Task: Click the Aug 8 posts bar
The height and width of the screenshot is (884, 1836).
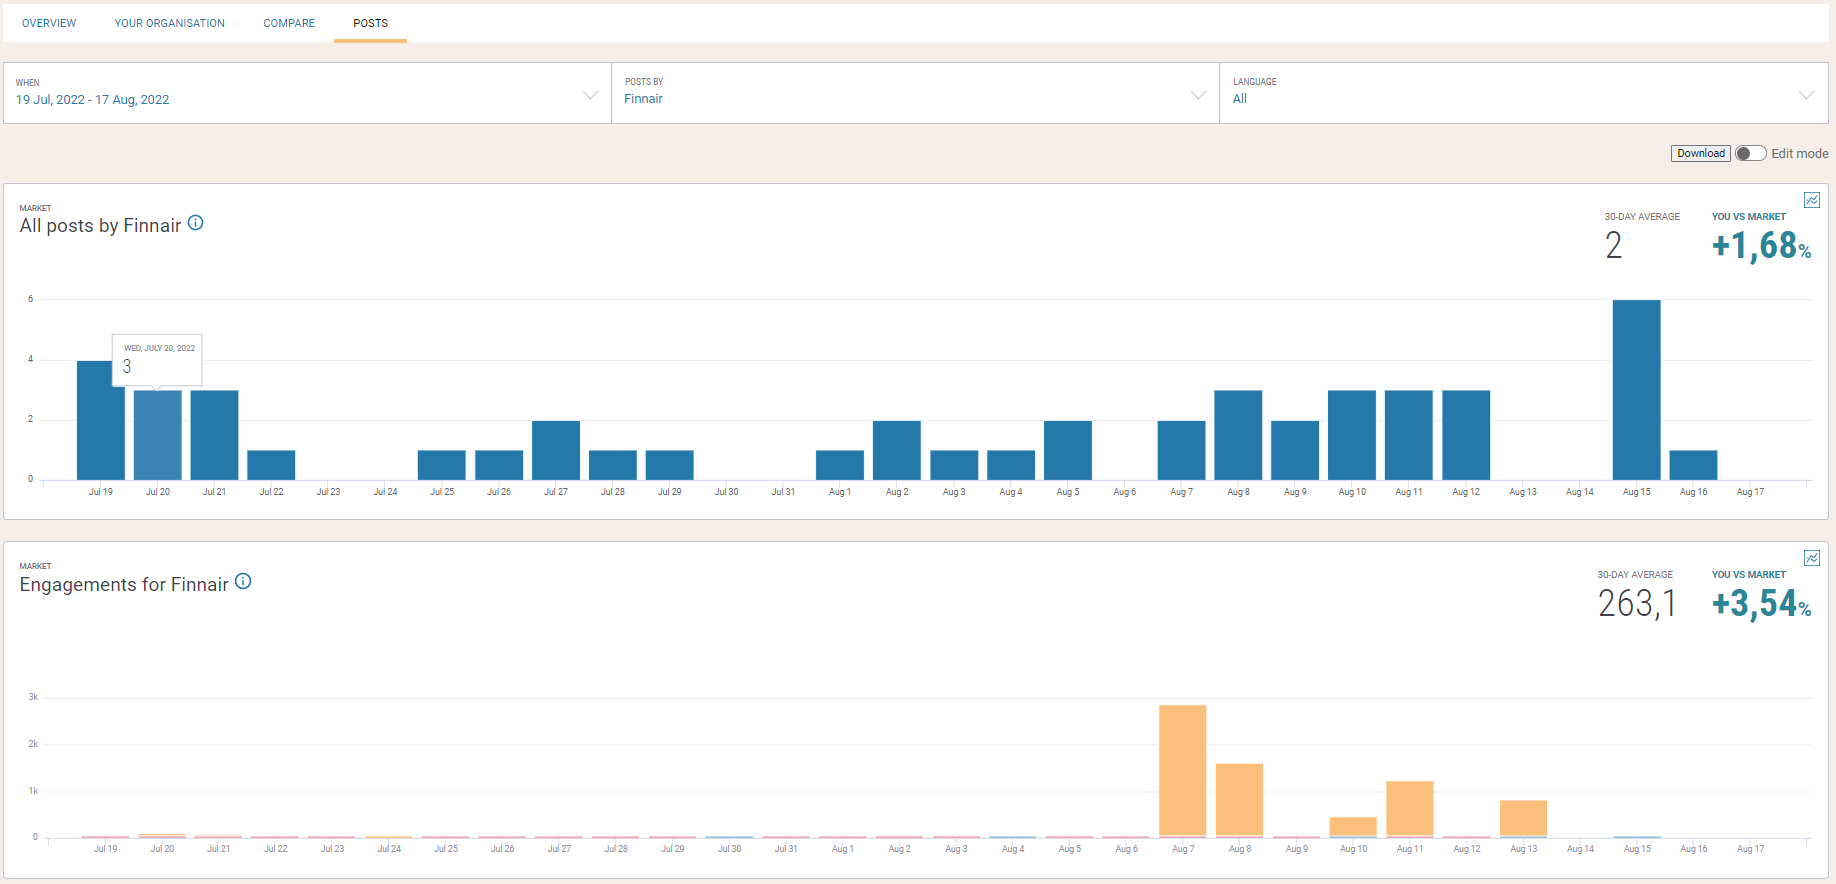Action: tap(1238, 435)
